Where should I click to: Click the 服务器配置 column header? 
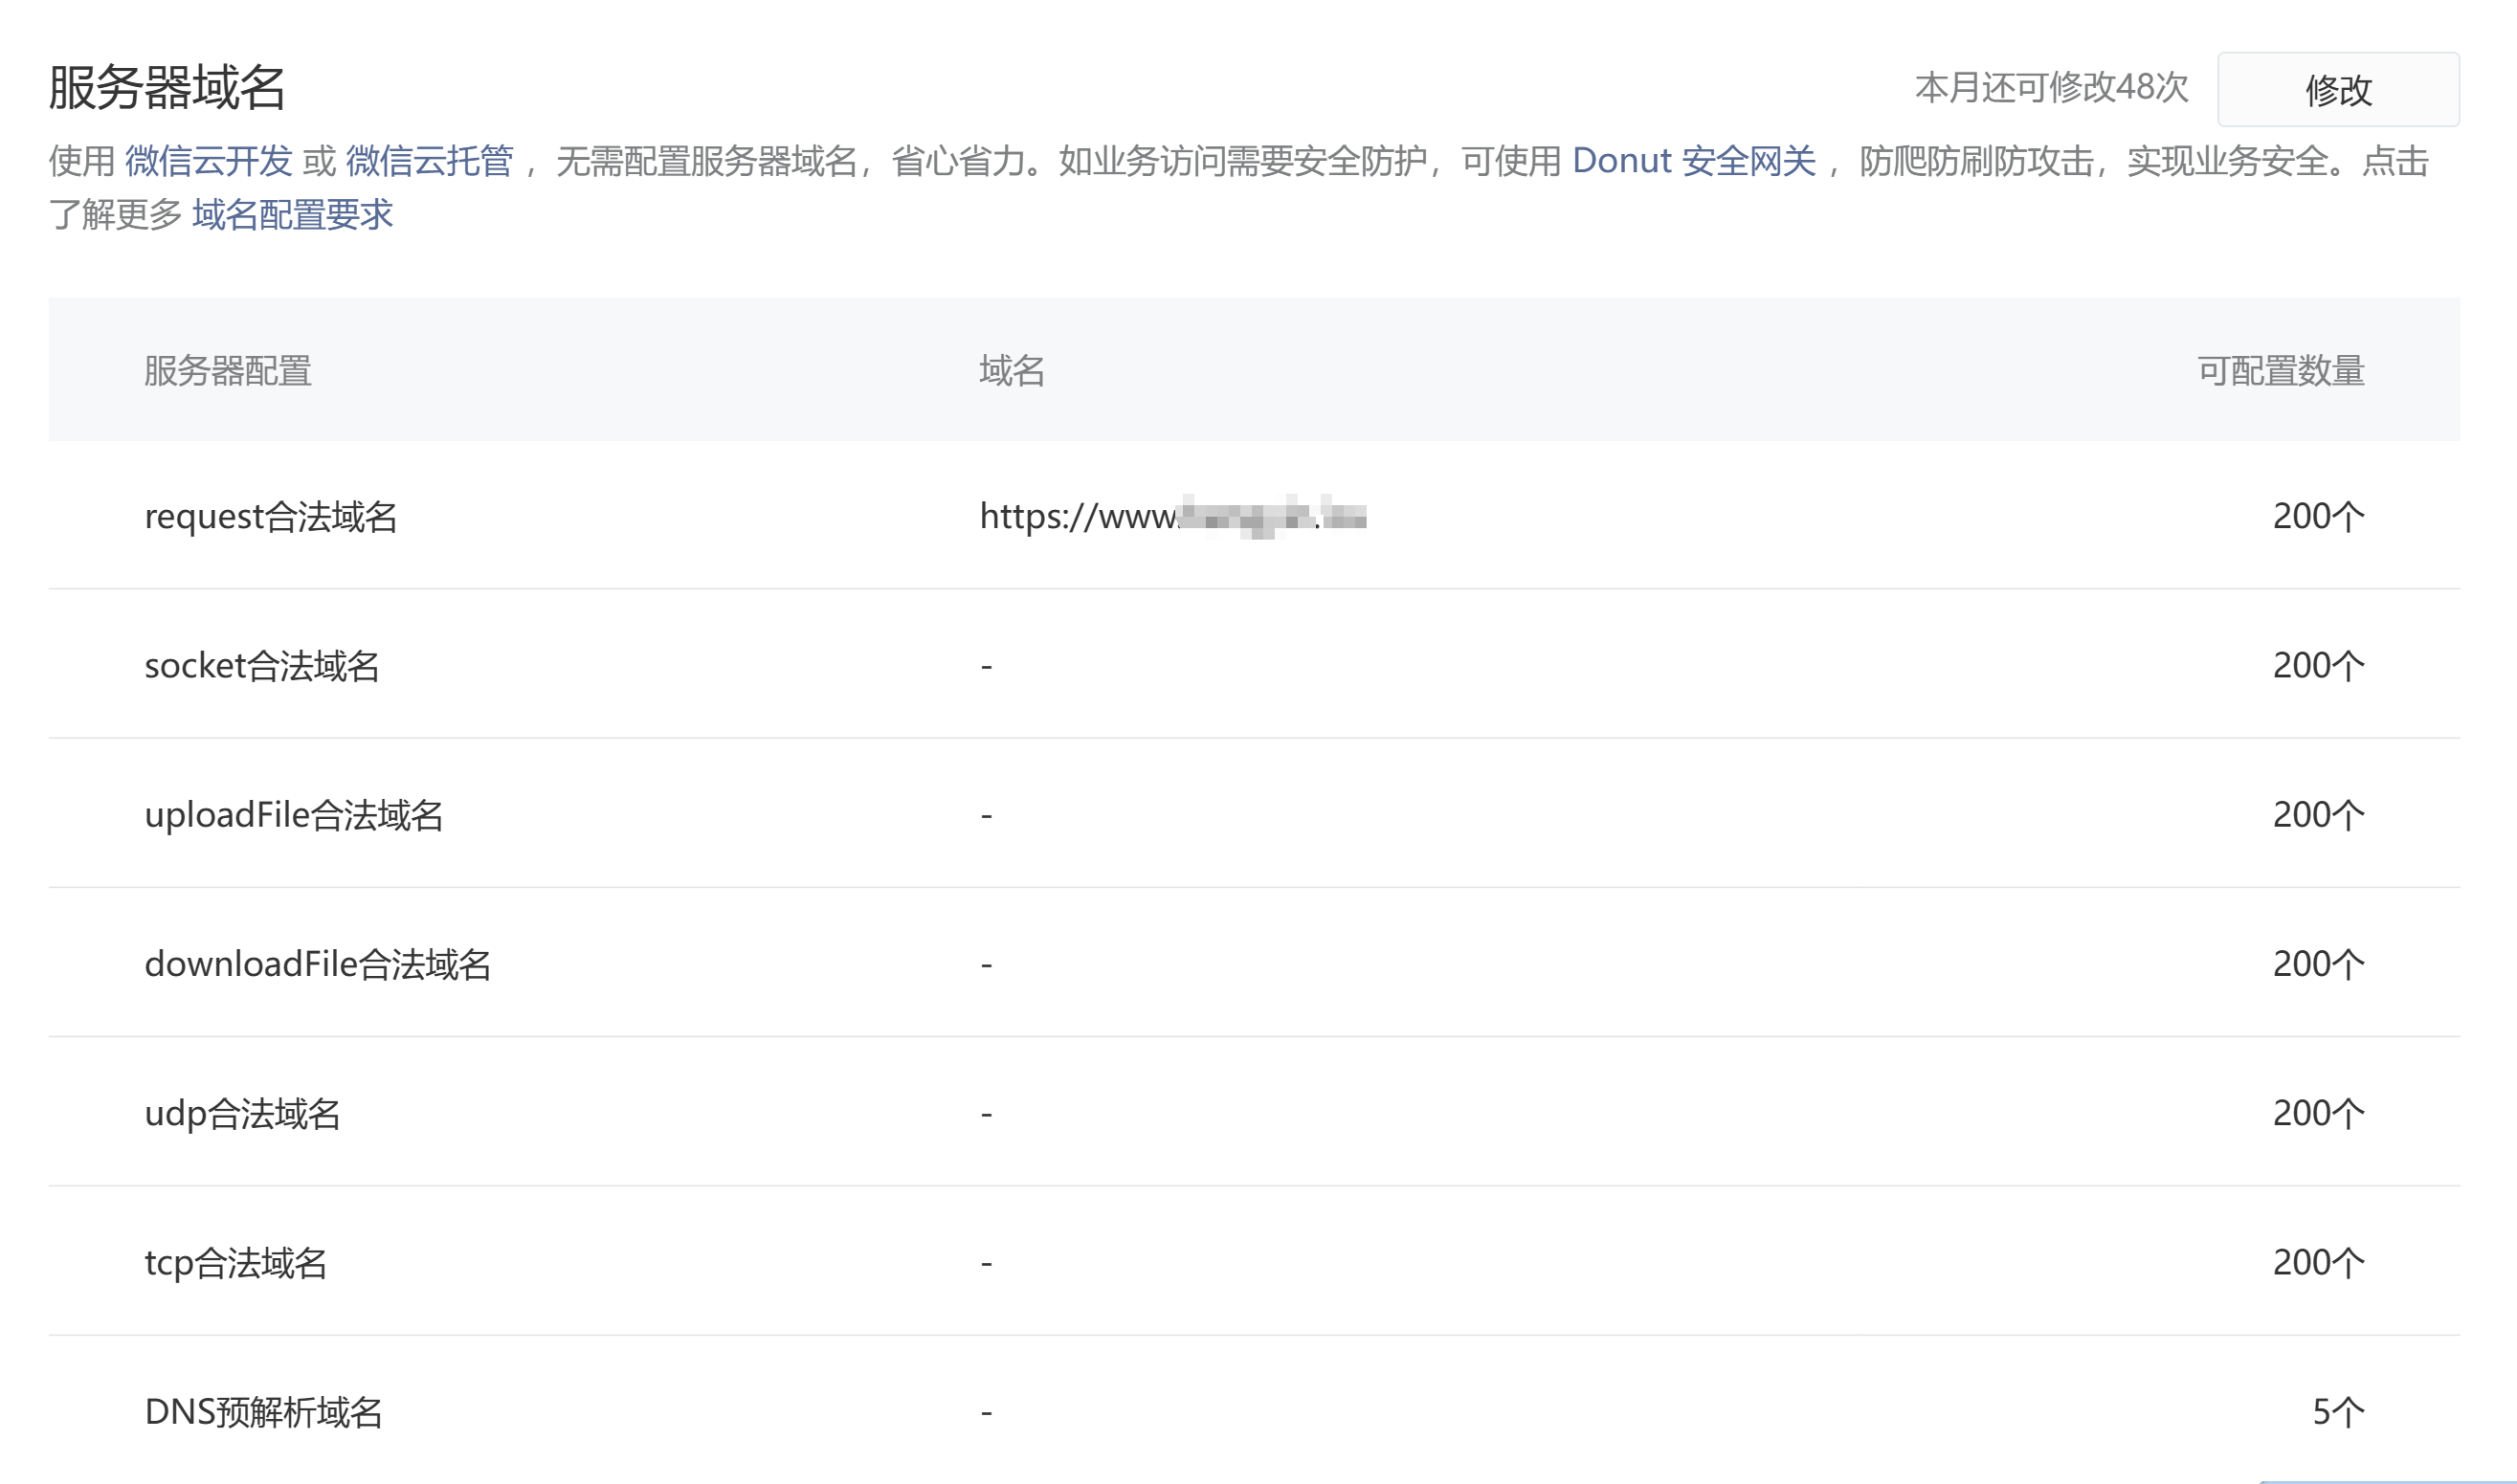(228, 371)
